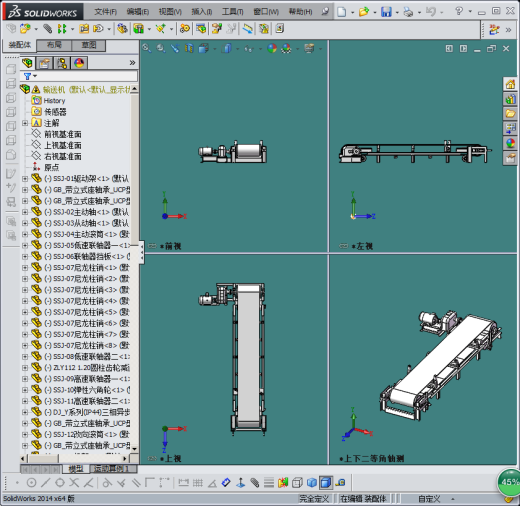Open the 窗口(W) menu
This screenshot has width=520, height=506.
pyautogui.click(x=266, y=12)
